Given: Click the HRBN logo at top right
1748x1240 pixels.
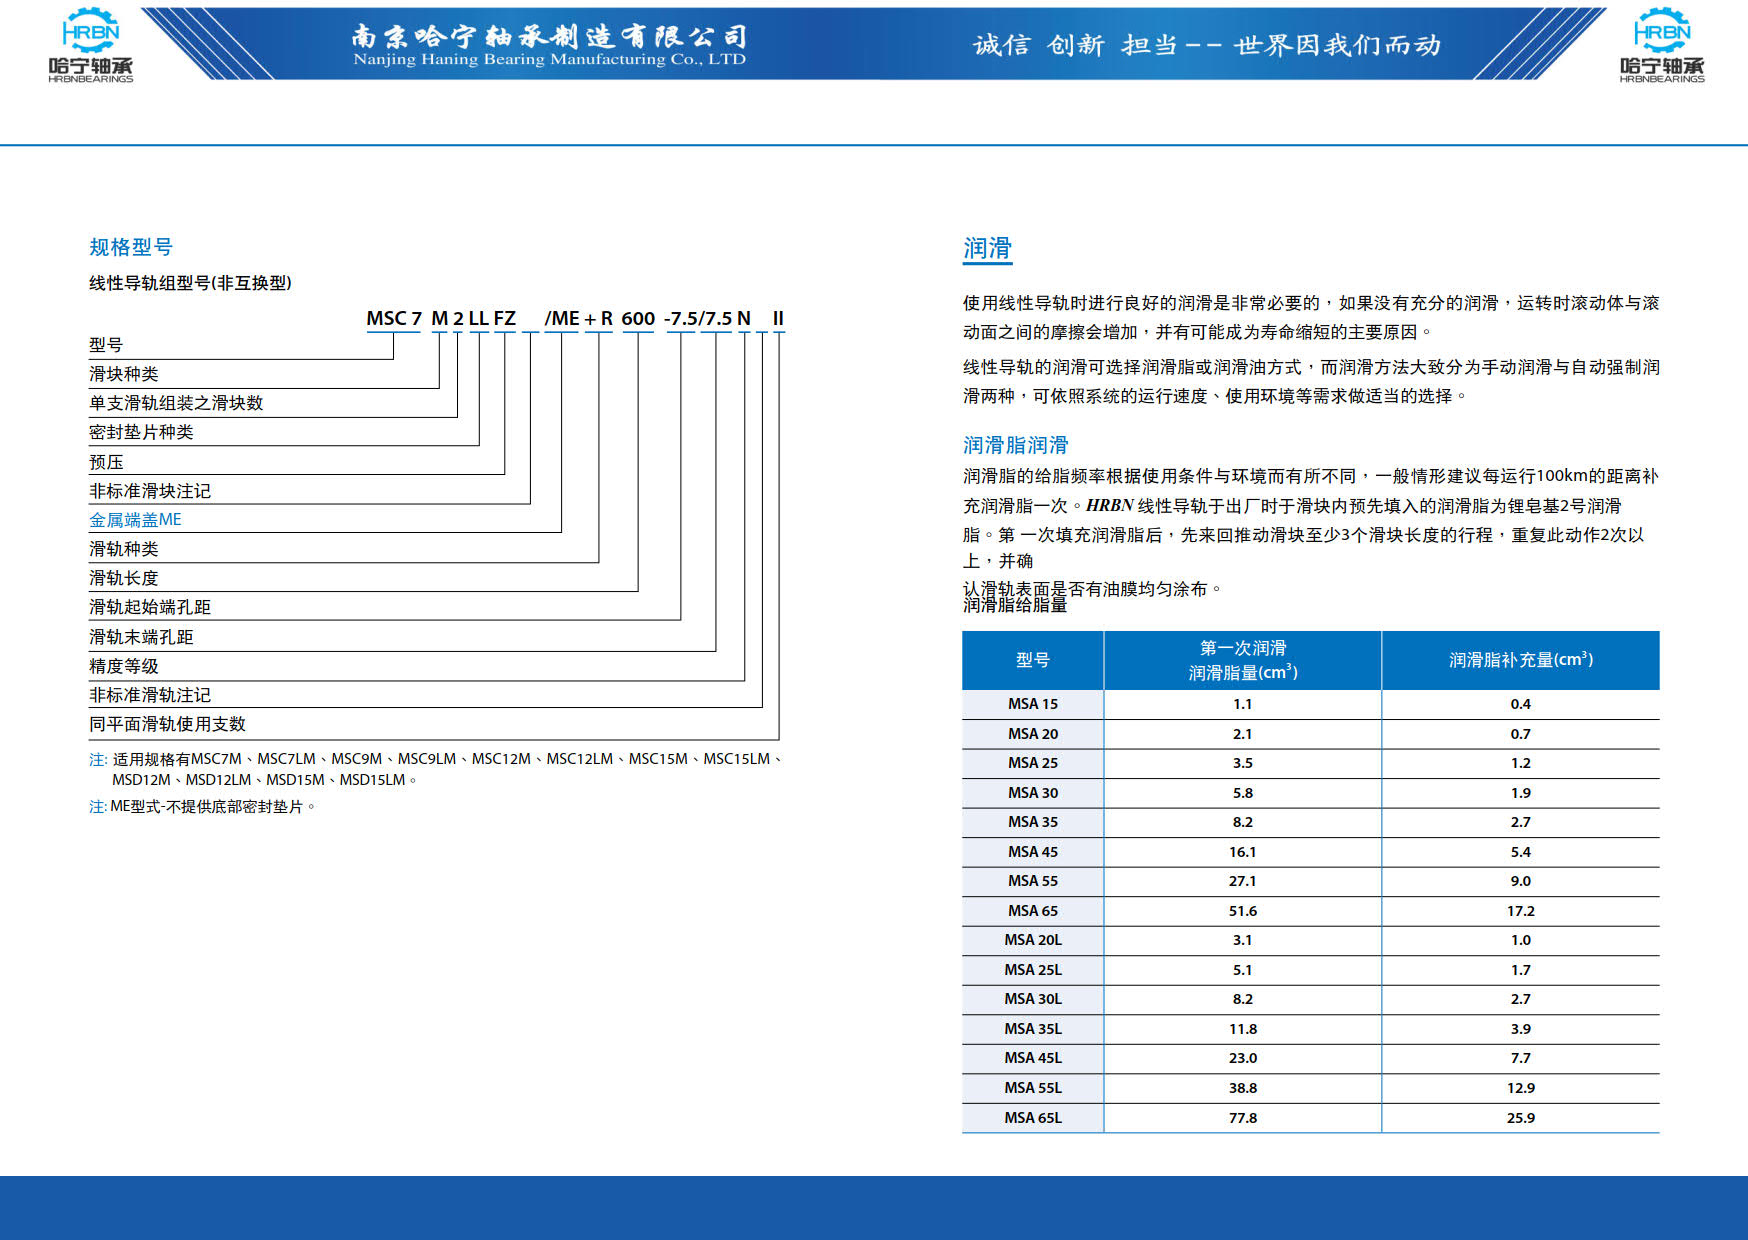Looking at the screenshot, I should (x=1662, y=45).
